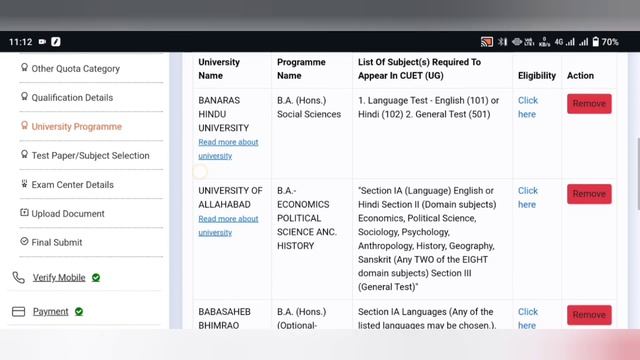
Task: Open Other Quota Category step
Action: [x=76, y=69]
